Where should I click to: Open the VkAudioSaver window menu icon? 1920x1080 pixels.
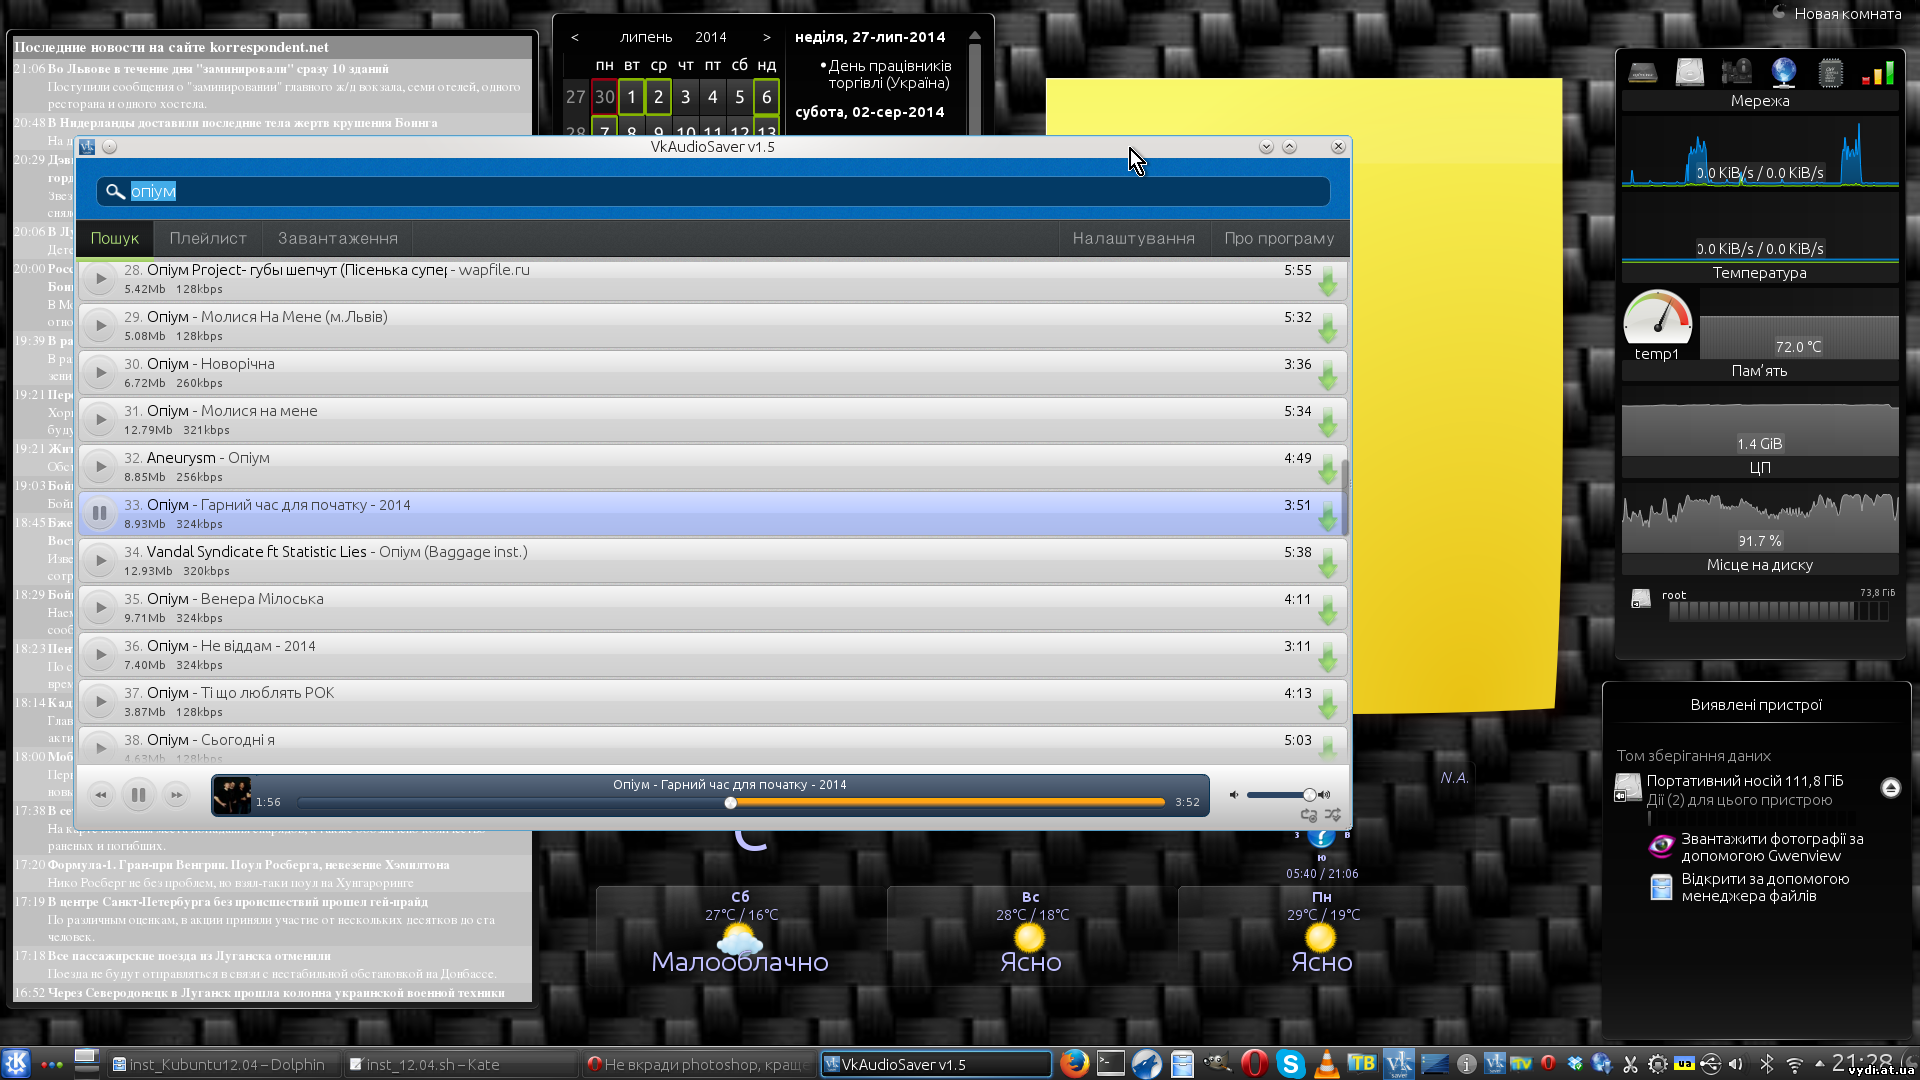click(87, 147)
